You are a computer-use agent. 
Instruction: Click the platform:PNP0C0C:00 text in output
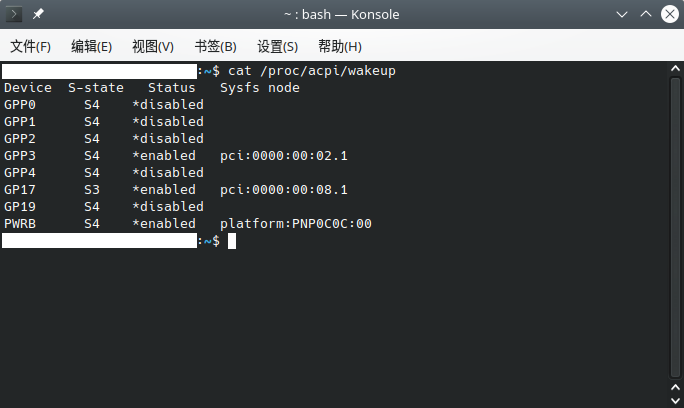[296, 224]
